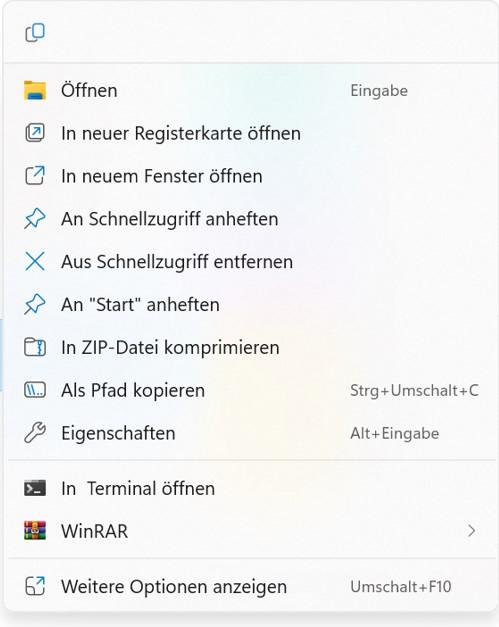This screenshot has height=627, width=499.
Task: Click the pin icon for Schnellzugriff anheften
Action: [x=35, y=219]
